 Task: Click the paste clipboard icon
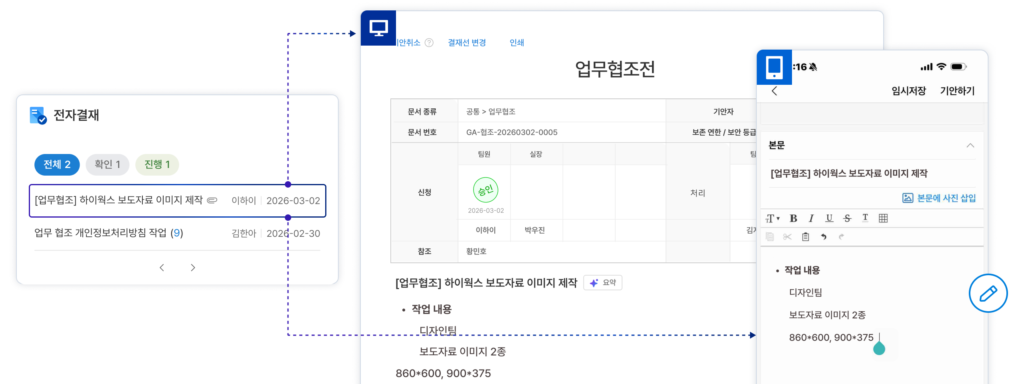[x=805, y=236]
